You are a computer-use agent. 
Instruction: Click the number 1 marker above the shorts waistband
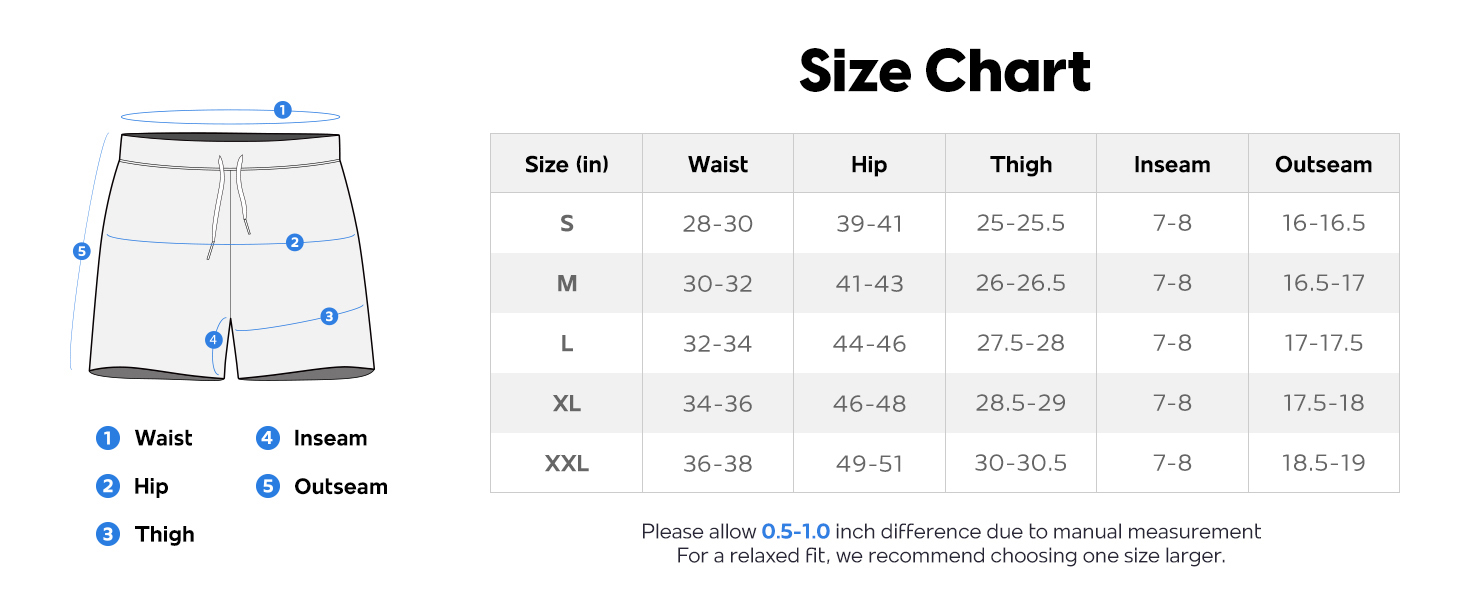pos(282,110)
